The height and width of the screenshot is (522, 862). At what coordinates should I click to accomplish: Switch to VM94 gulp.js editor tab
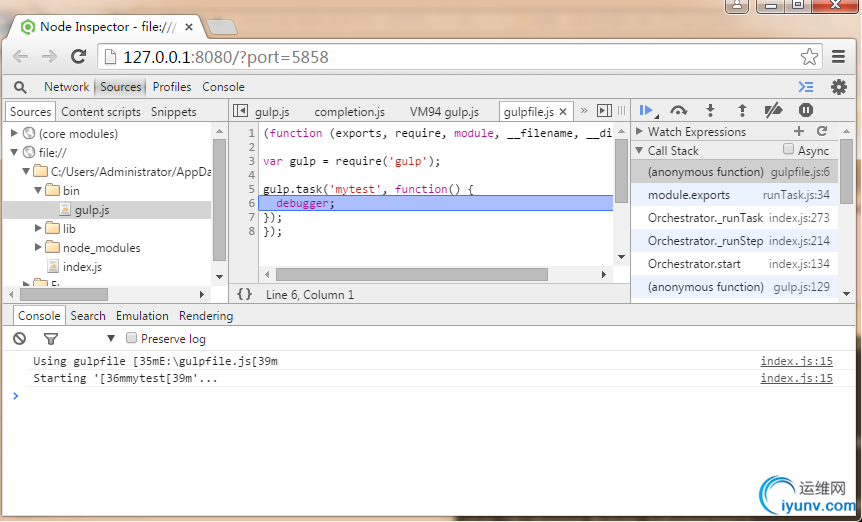444,112
